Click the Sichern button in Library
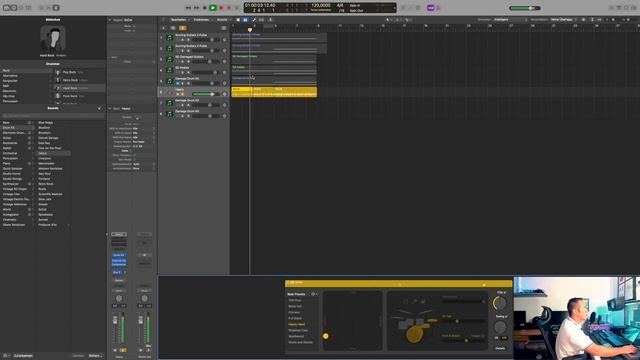 tap(95, 356)
